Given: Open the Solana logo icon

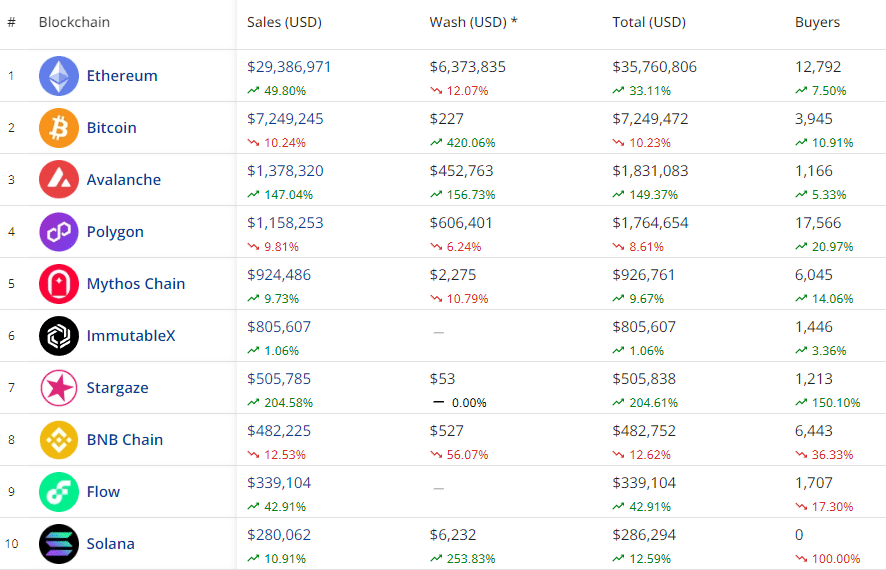Looking at the screenshot, I should point(58,544).
